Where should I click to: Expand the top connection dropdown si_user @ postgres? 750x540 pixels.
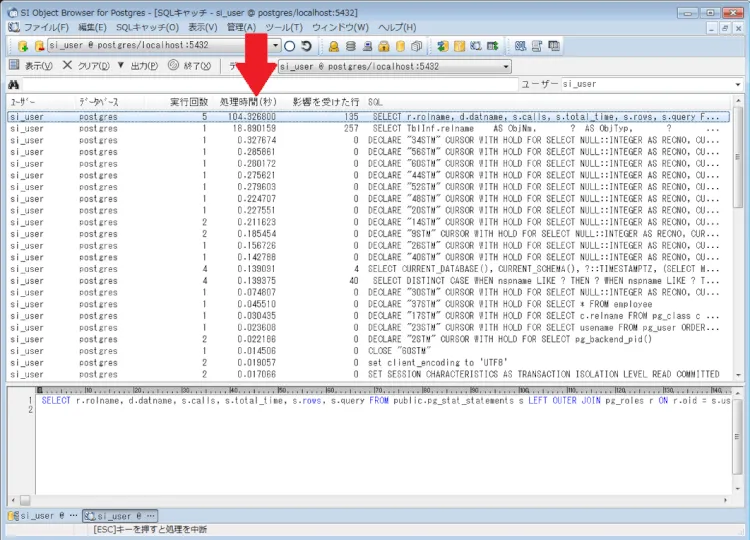click(x=276, y=45)
